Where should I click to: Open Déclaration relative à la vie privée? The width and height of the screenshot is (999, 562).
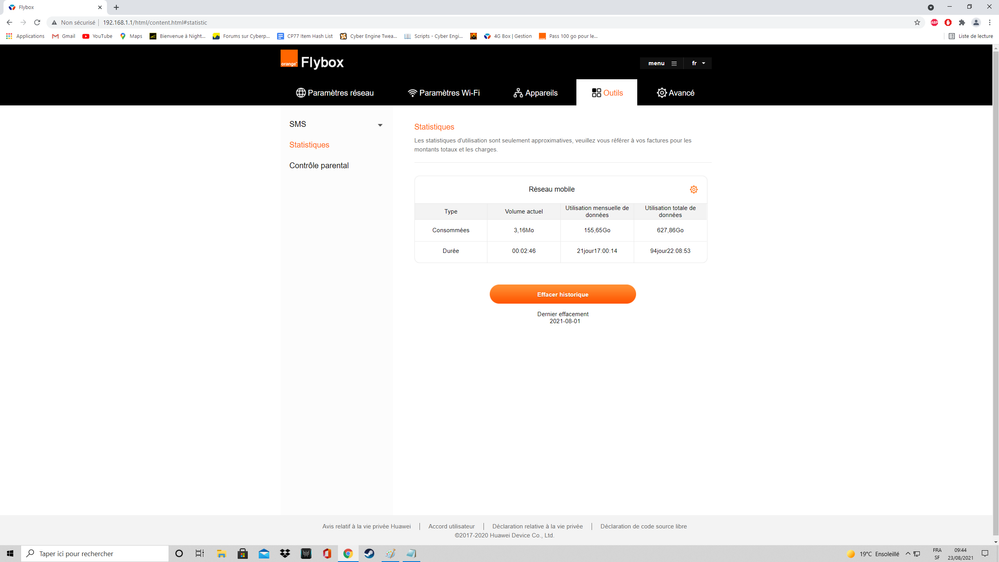click(537, 526)
